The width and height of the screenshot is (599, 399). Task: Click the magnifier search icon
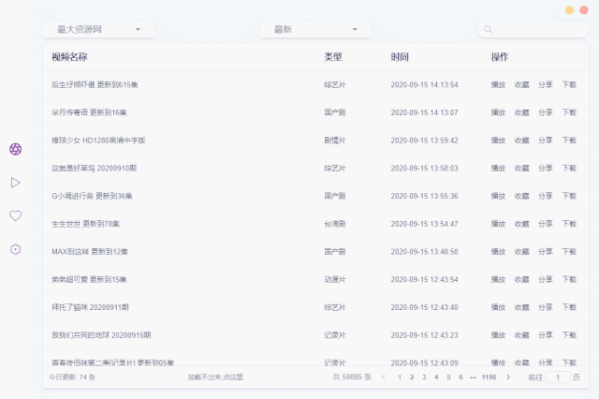click(488, 29)
